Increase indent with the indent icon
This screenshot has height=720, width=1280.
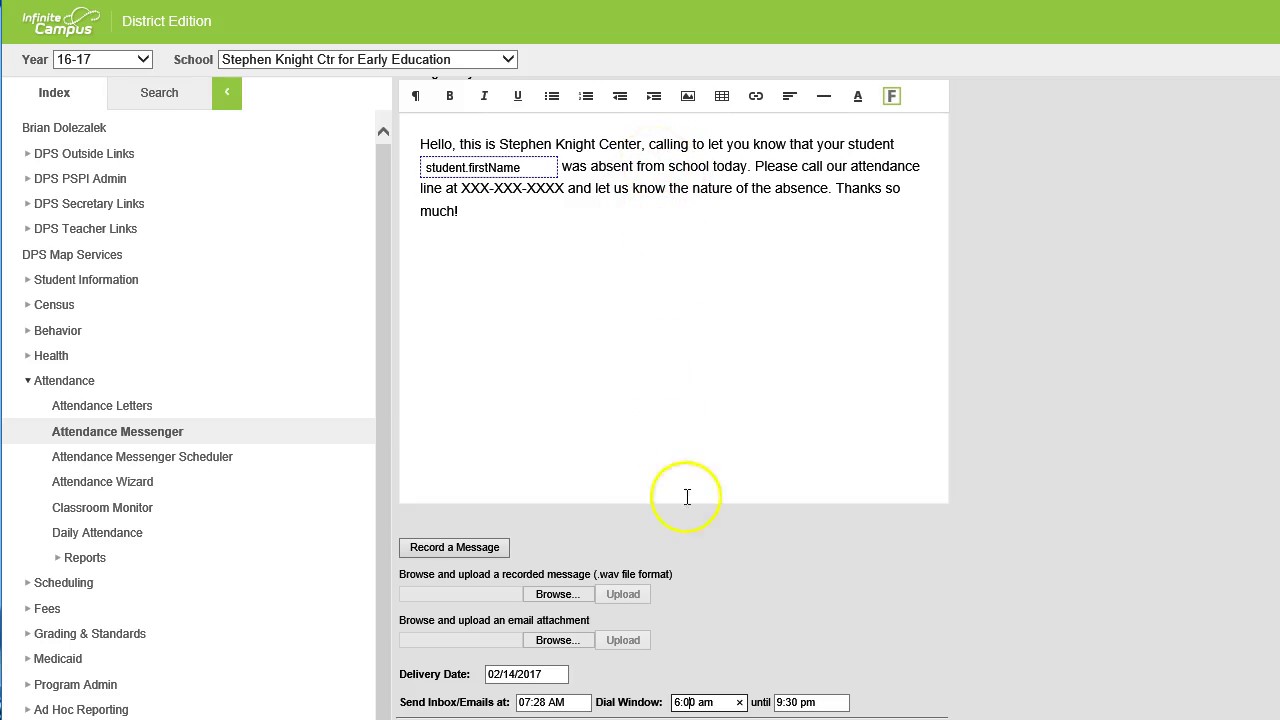coord(654,96)
